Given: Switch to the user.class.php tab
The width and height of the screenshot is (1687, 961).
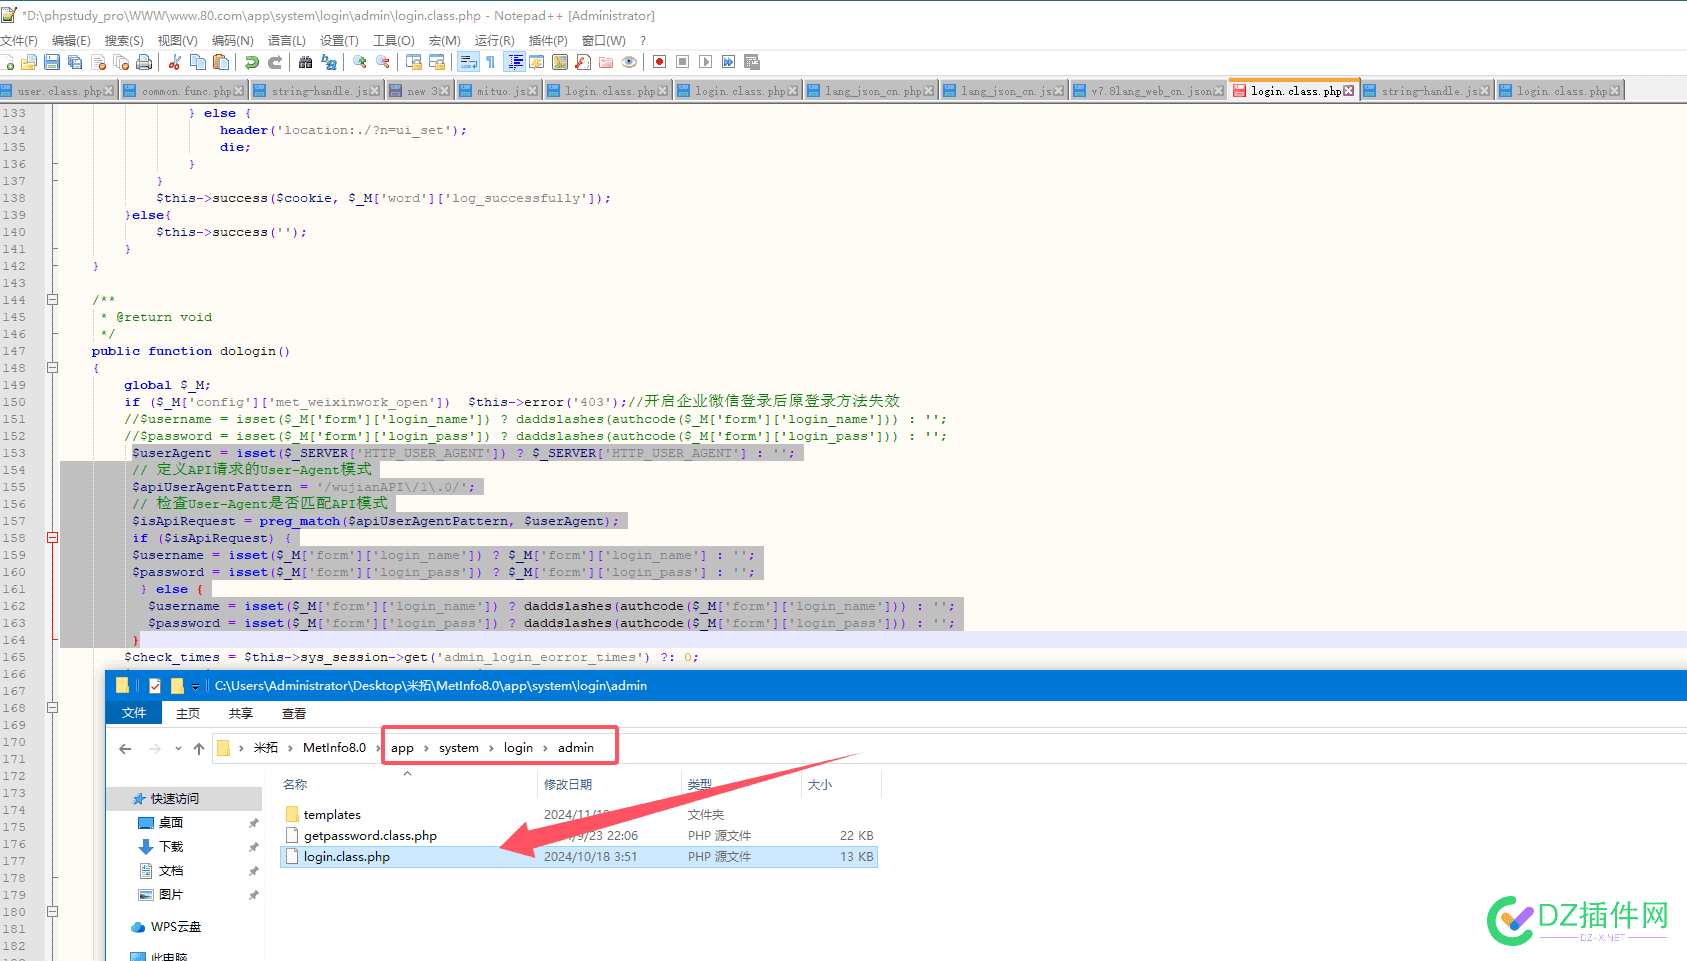Looking at the screenshot, I should pos(58,91).
